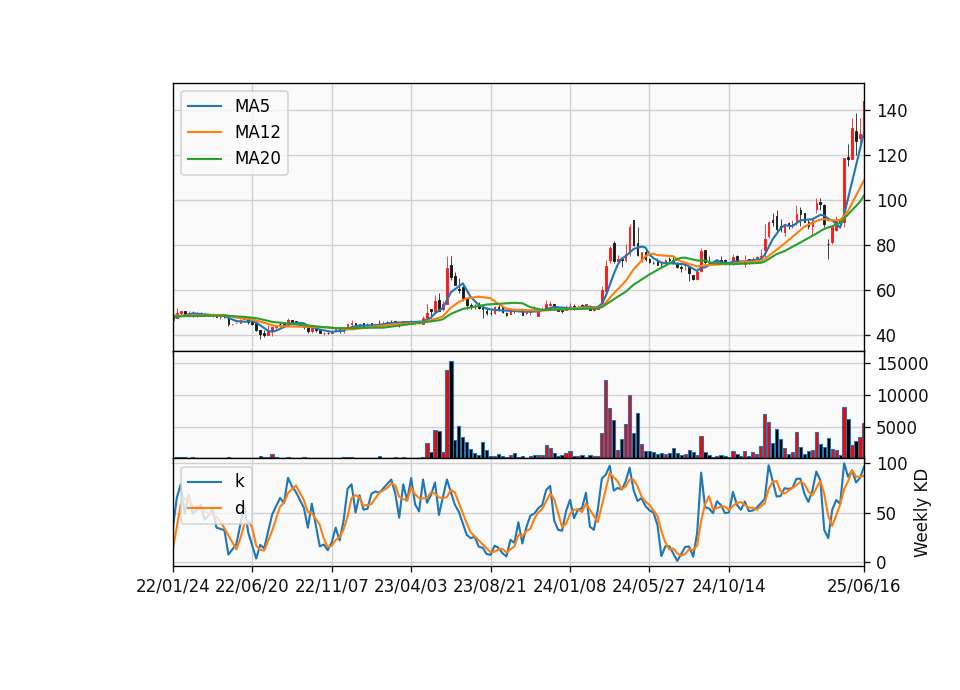Click the 15000 volume axis tick label
This screenshot has height=690, width=960.
902,364
